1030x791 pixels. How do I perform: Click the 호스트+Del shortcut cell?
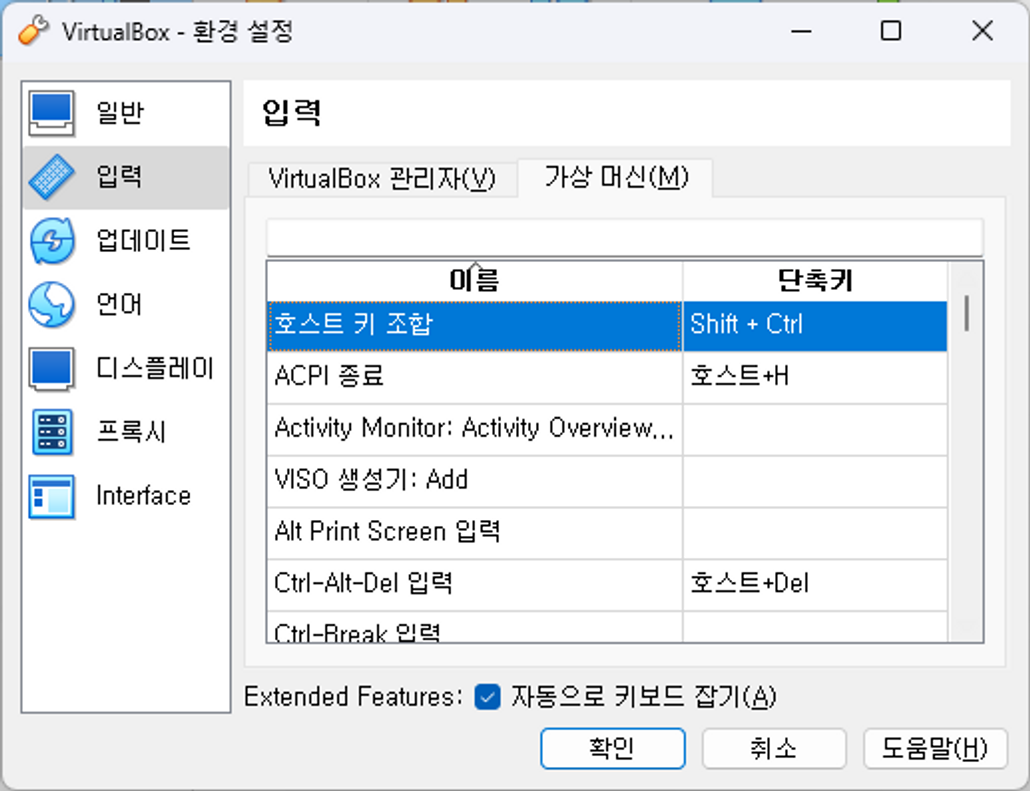click(815, 585)
